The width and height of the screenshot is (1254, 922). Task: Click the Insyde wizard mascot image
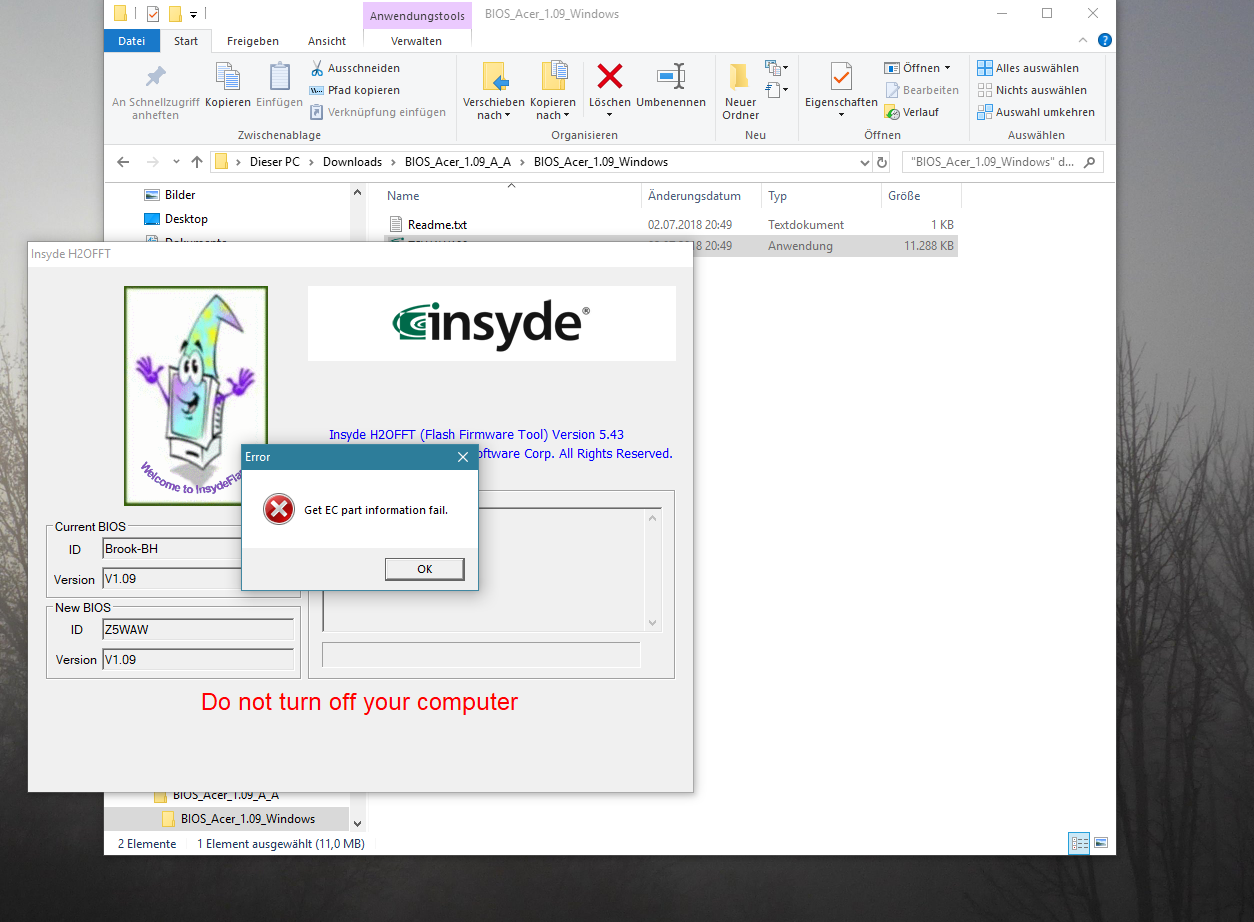pyautogui.click(x=196, y=396)
